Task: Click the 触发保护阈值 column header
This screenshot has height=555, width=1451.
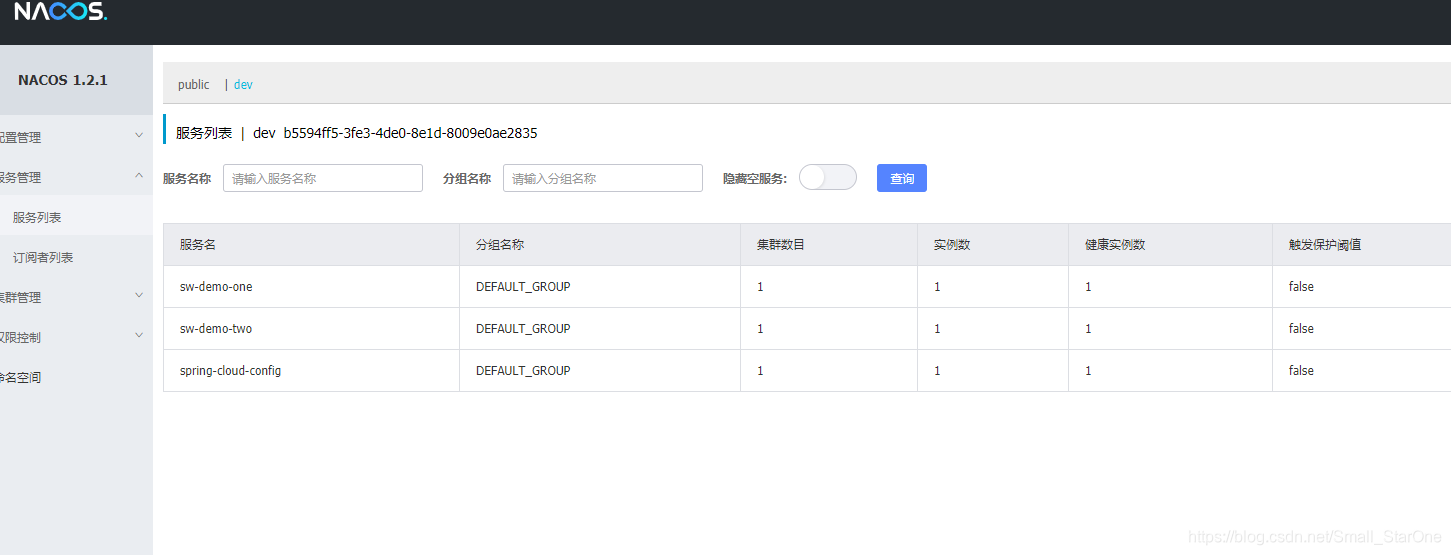Action: [1325, 245]
